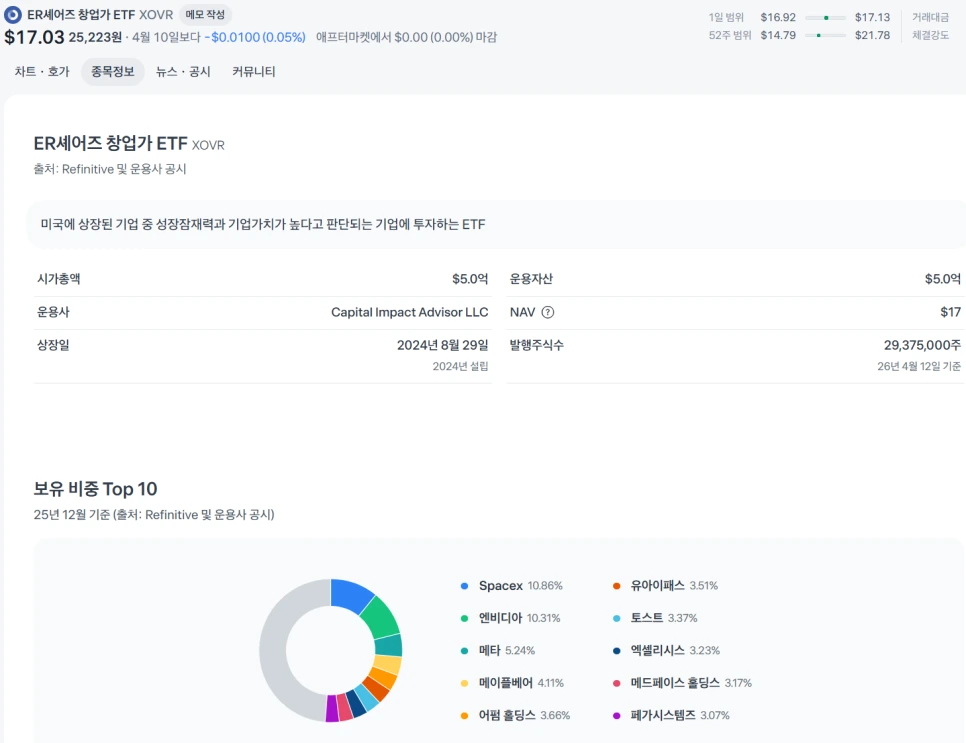
Task: Click the 운용자산 row label
Action: click(531, 279)
